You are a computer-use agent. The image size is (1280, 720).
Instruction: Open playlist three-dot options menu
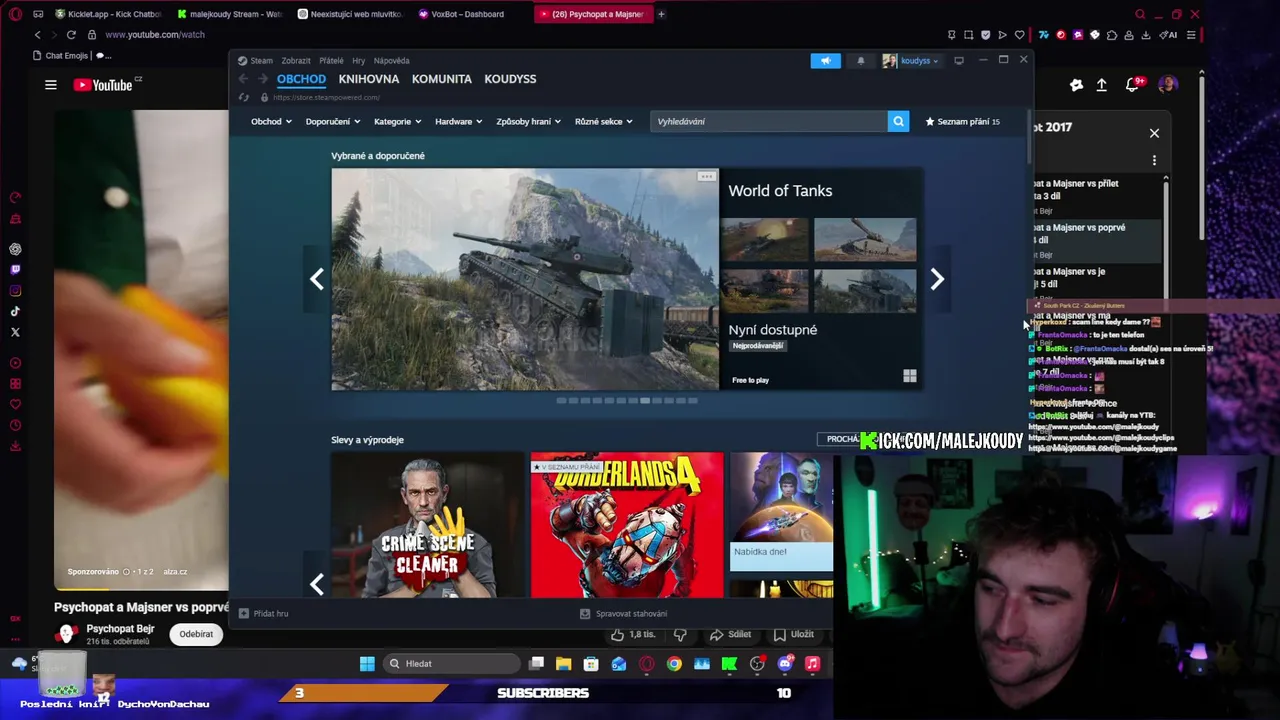click(1154, 160)
